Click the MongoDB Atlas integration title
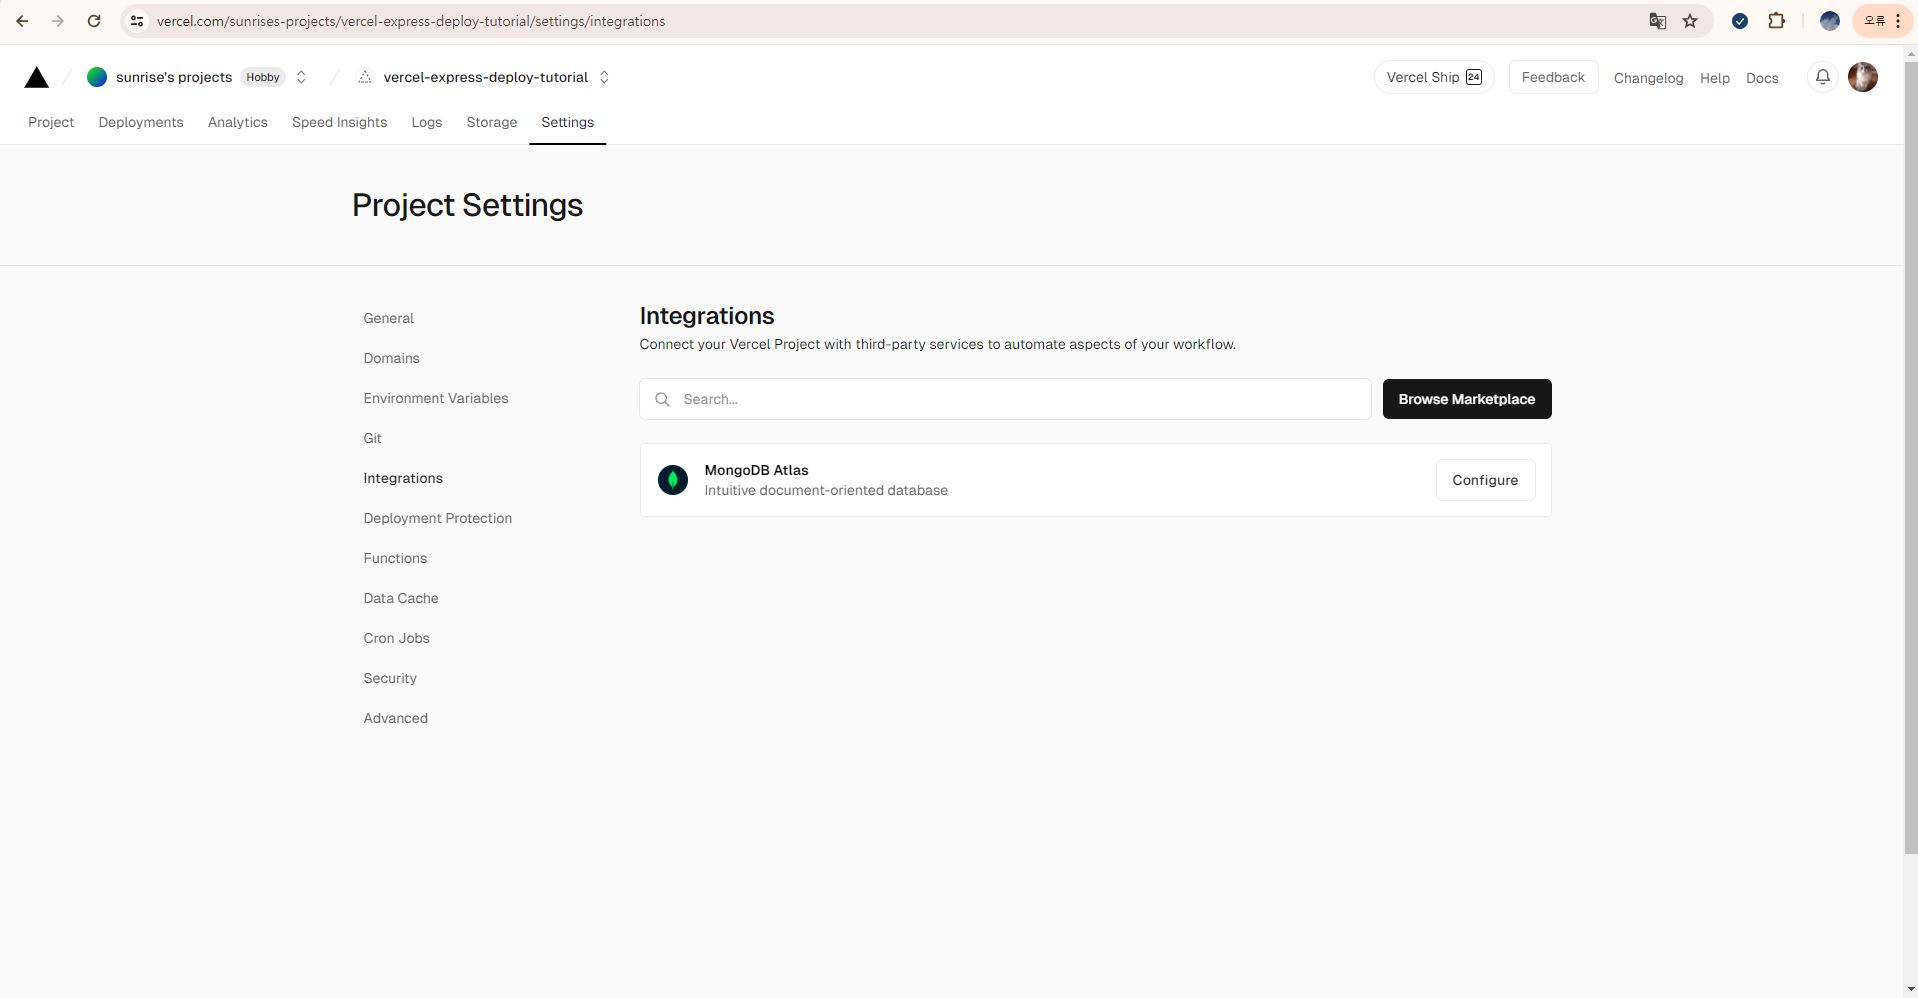Image resolution: width=1918 pixels, height=998 pixels. (756, 470)
